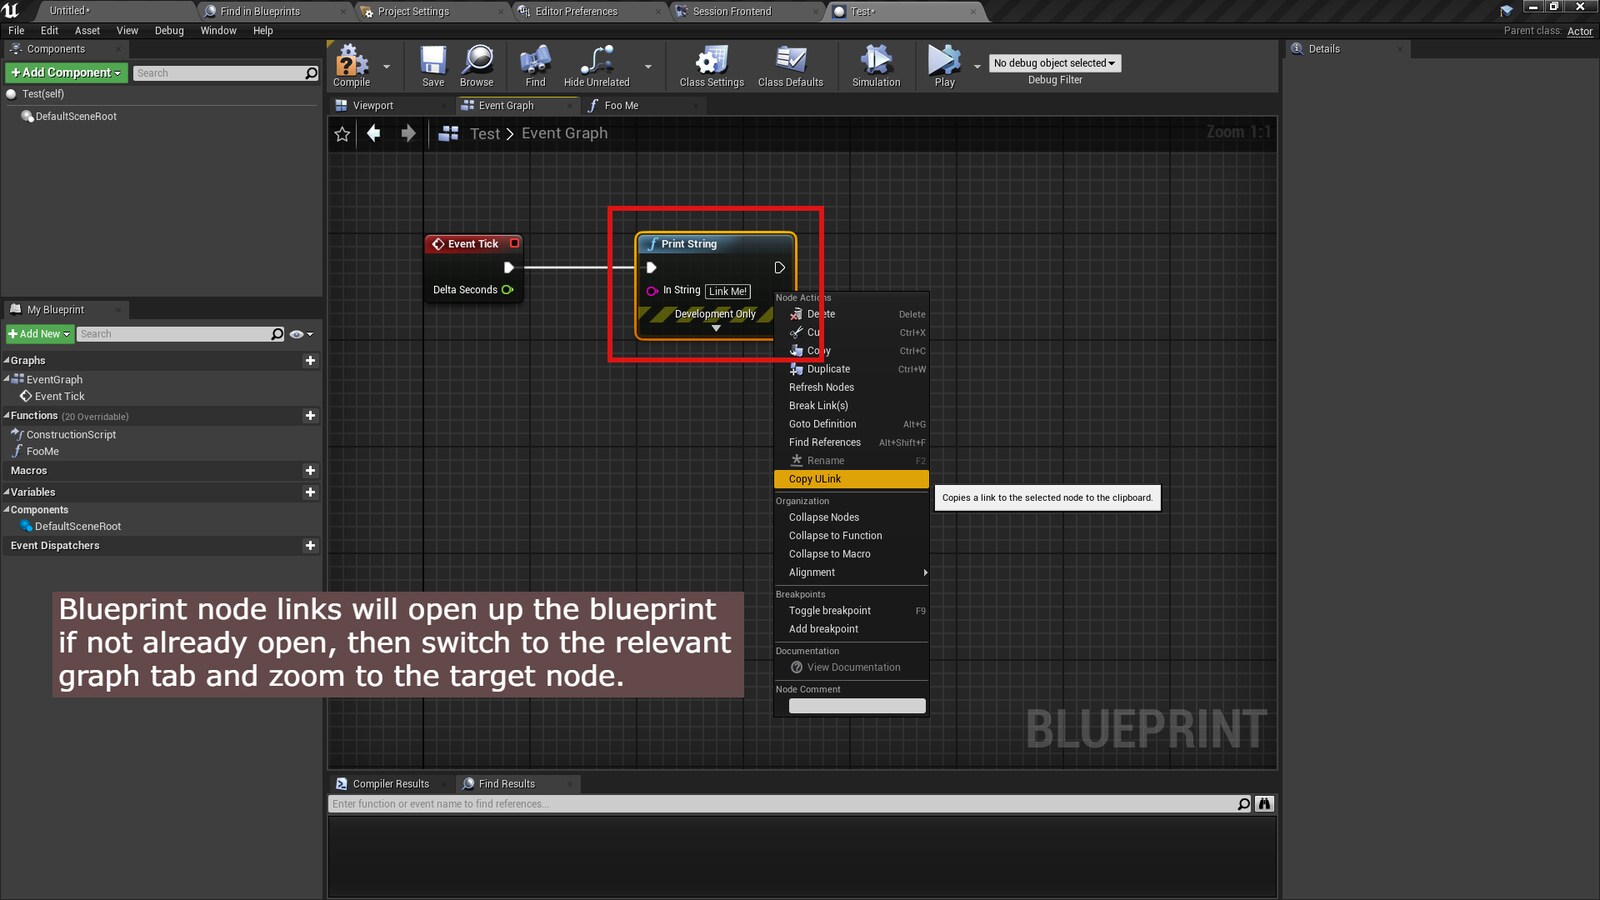Collapse the Functions section
The width and height of the screenshot is (1600, 900).
click(6, 415)
